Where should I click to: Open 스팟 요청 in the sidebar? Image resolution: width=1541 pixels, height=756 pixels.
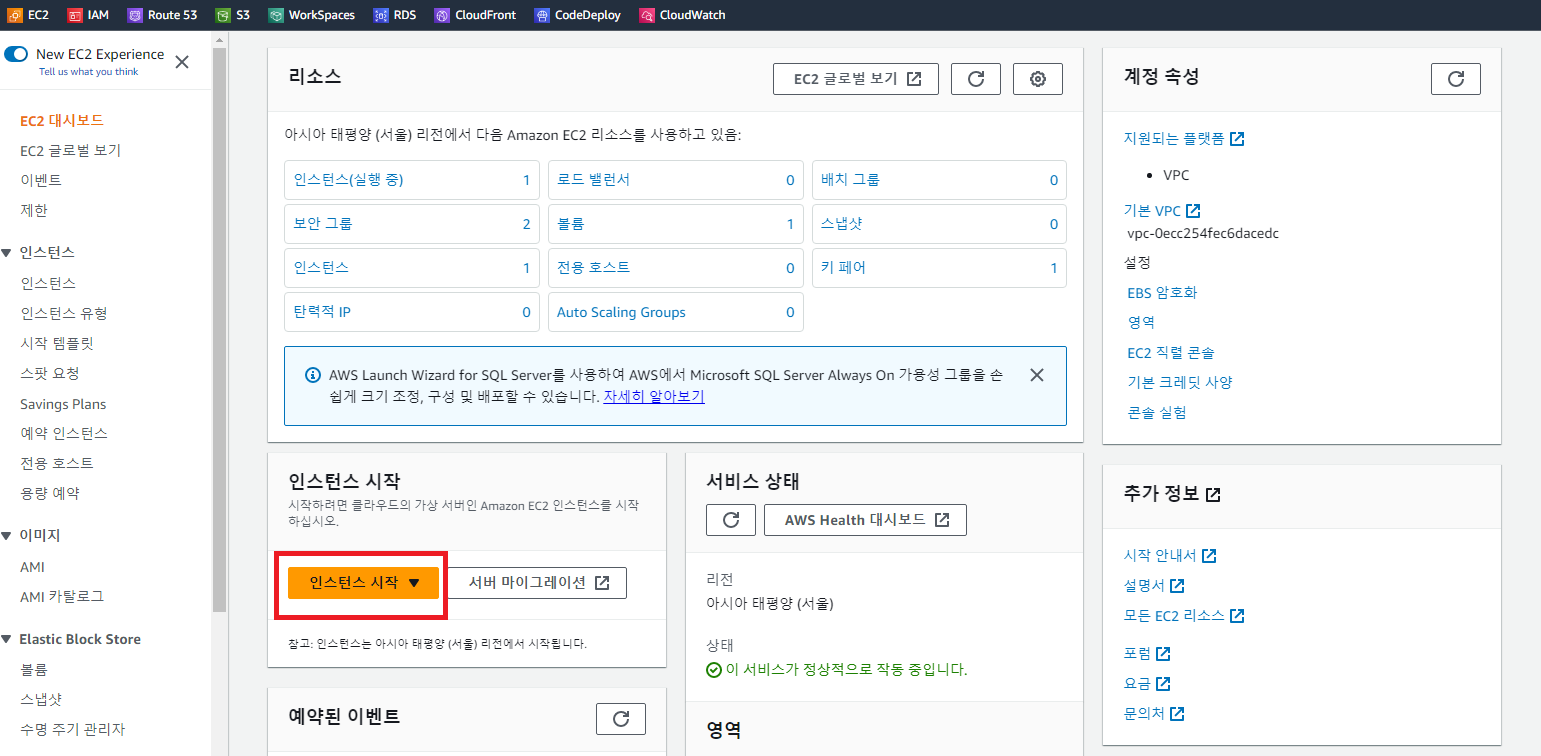(50, 373)
